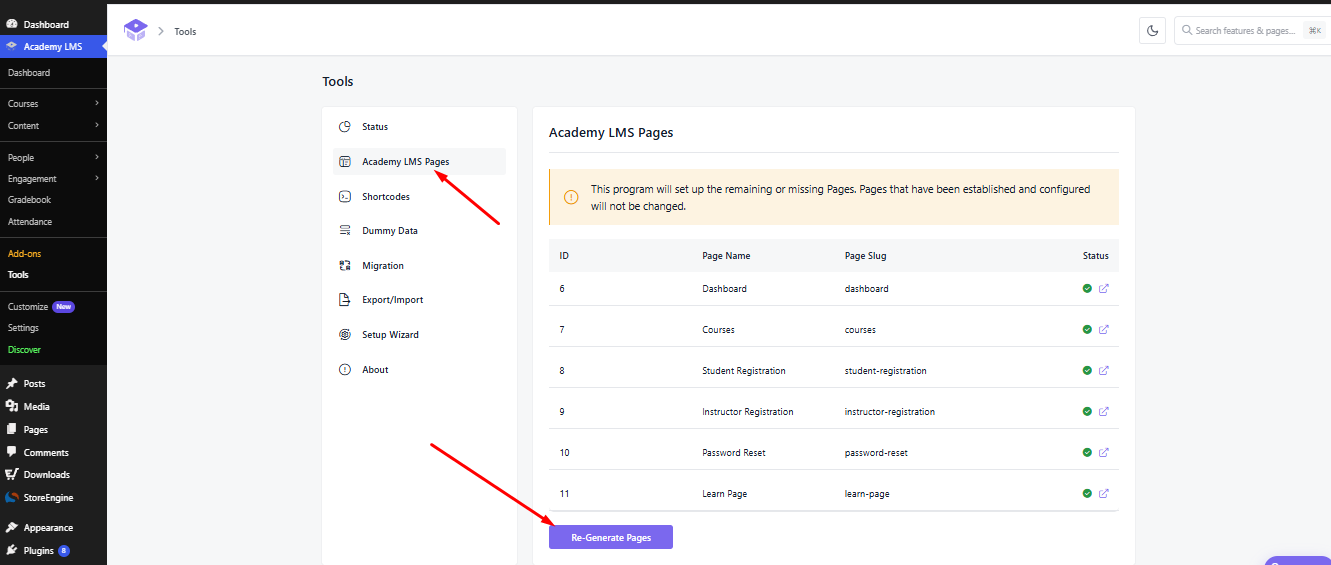Click the Page Slug column header
This screenshot has height=565, width=1331.
pos(865,256)
